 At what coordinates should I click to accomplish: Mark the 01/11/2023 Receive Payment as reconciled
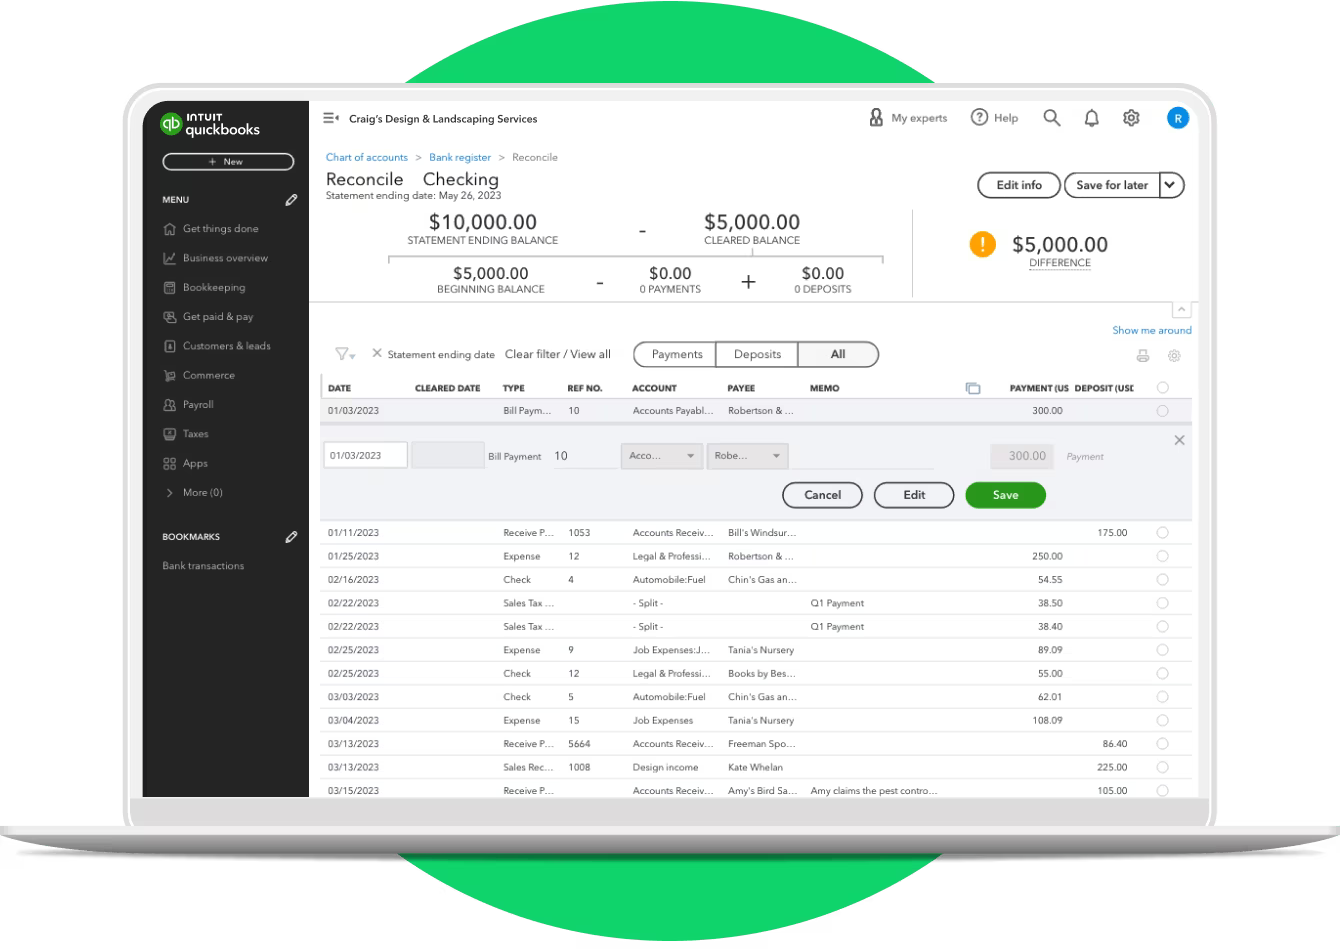[x=1162, y=532]
